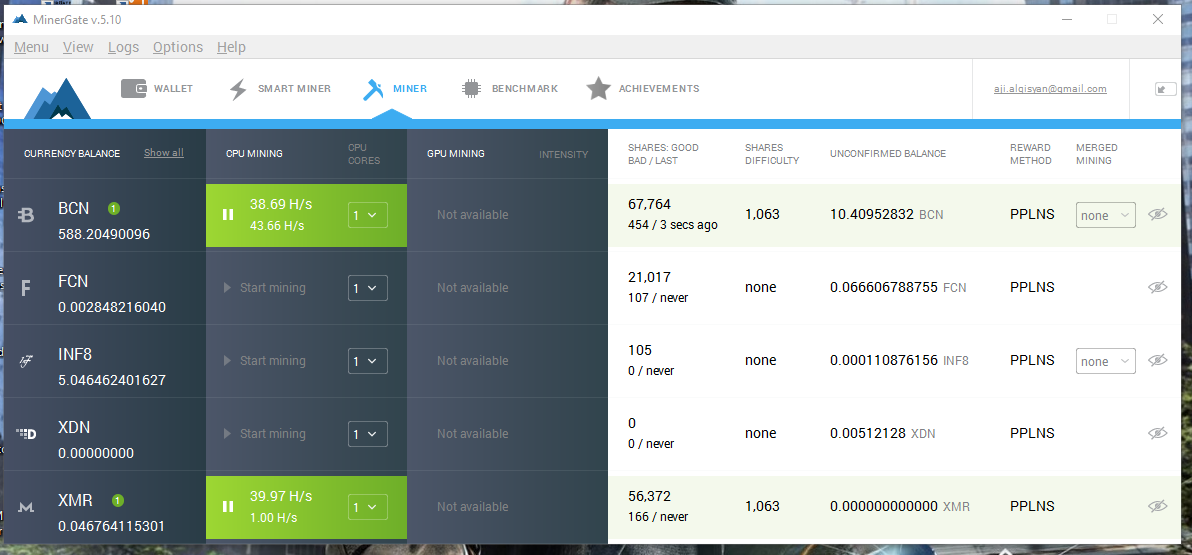Click the Benchmark chip icon
The width and height of the screenshot is (1192, 555).
[x=471, y=89]
